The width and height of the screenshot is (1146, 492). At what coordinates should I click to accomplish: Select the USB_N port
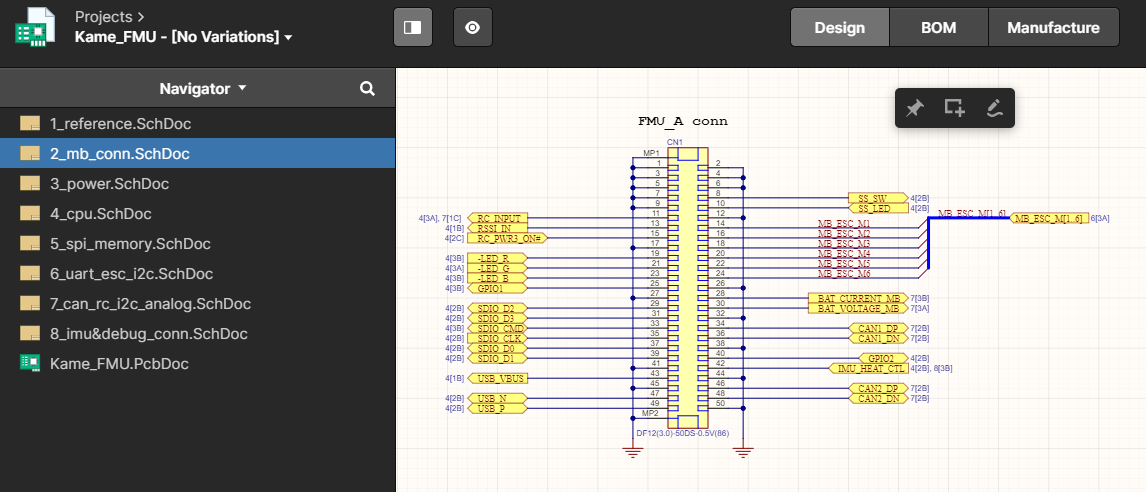pos(496,398)
